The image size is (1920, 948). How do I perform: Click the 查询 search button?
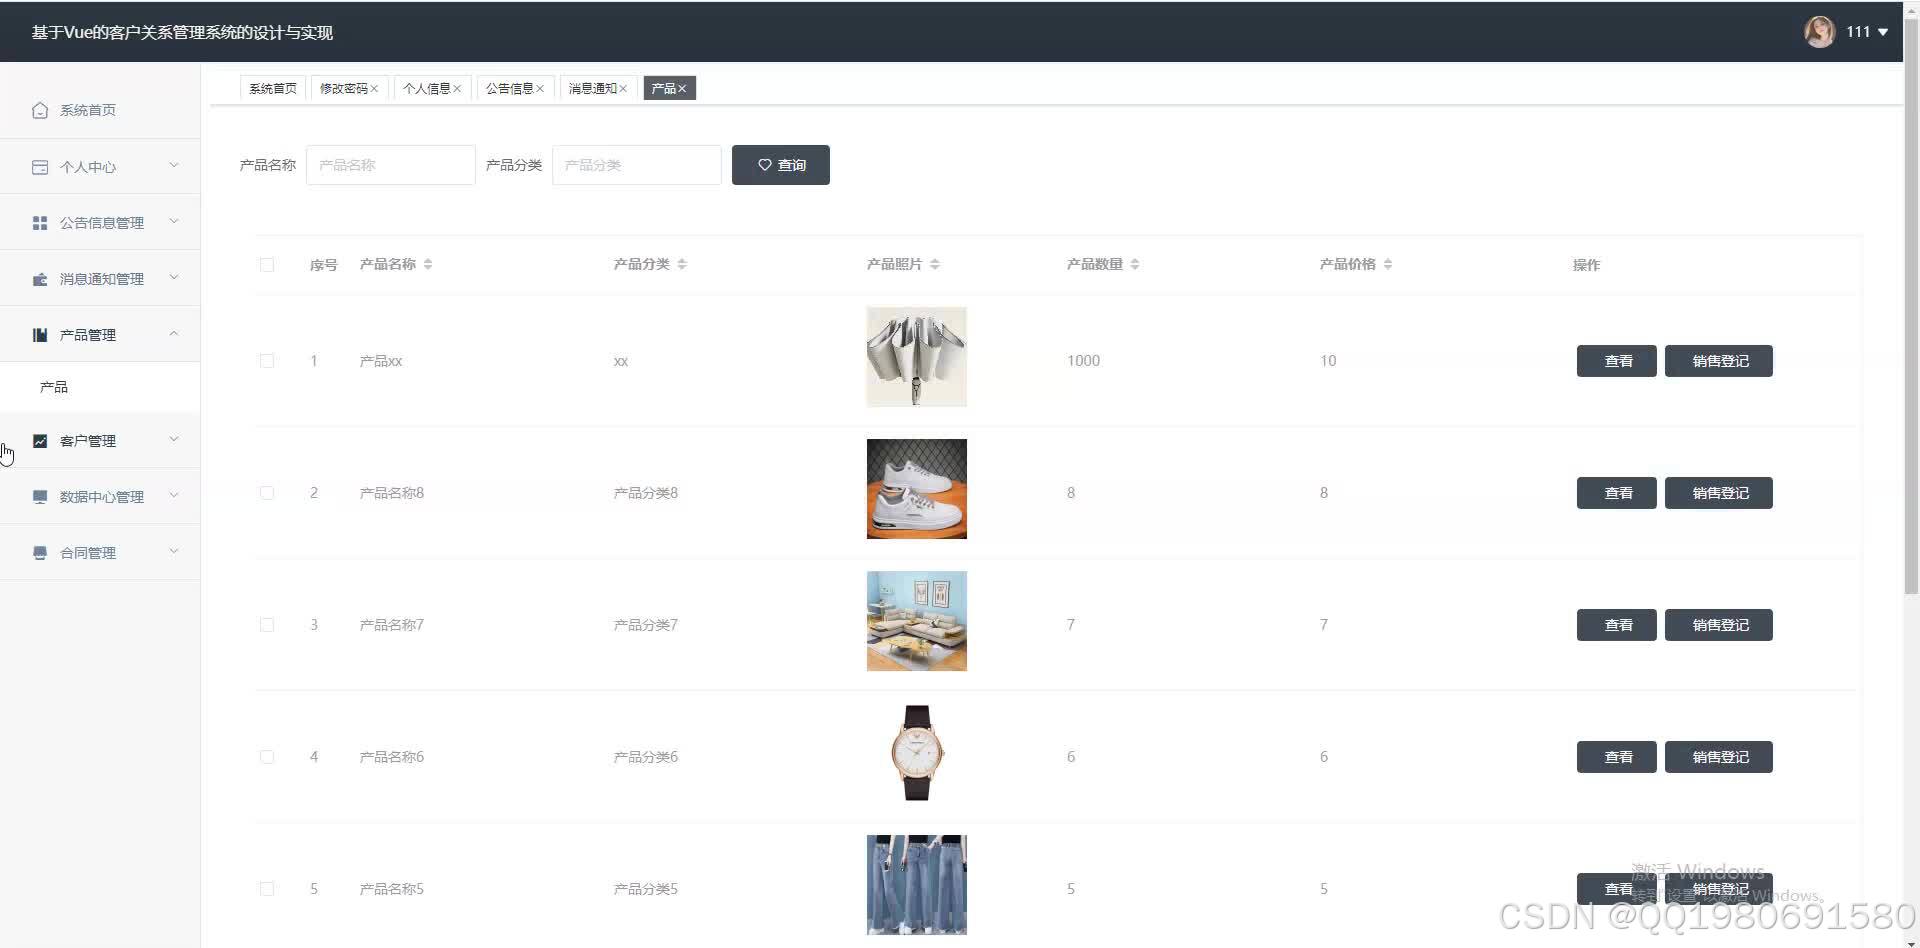click(781, 165)
